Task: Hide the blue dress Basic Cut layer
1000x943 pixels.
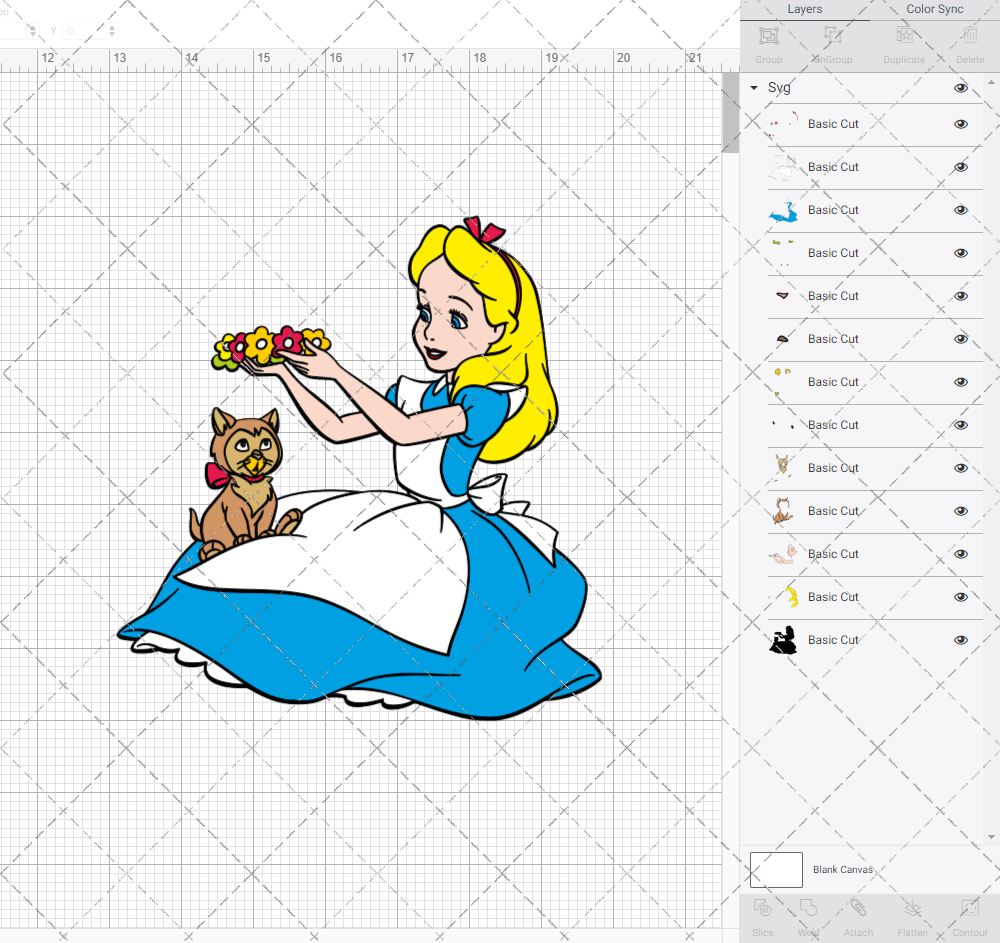Action: click(961, 210)
